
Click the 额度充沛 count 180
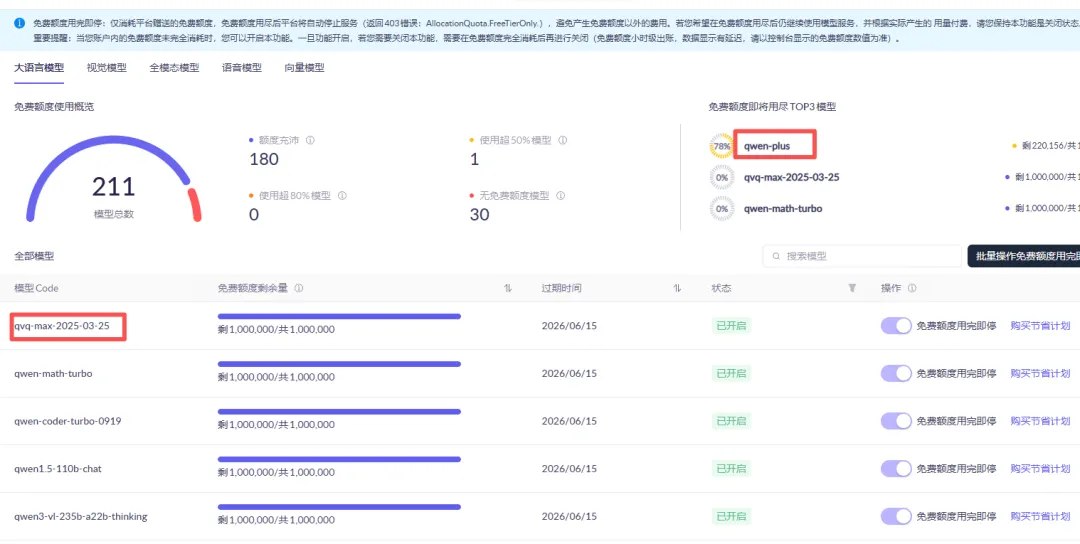coord(264,159)
